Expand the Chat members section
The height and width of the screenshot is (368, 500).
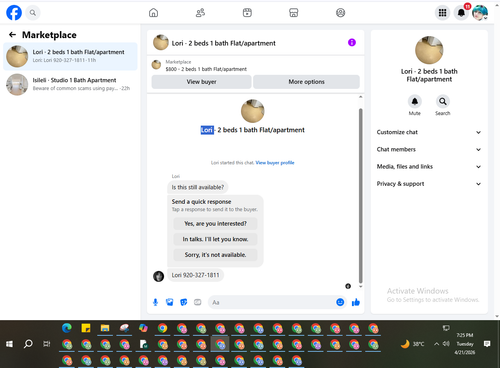pos(429,149)
